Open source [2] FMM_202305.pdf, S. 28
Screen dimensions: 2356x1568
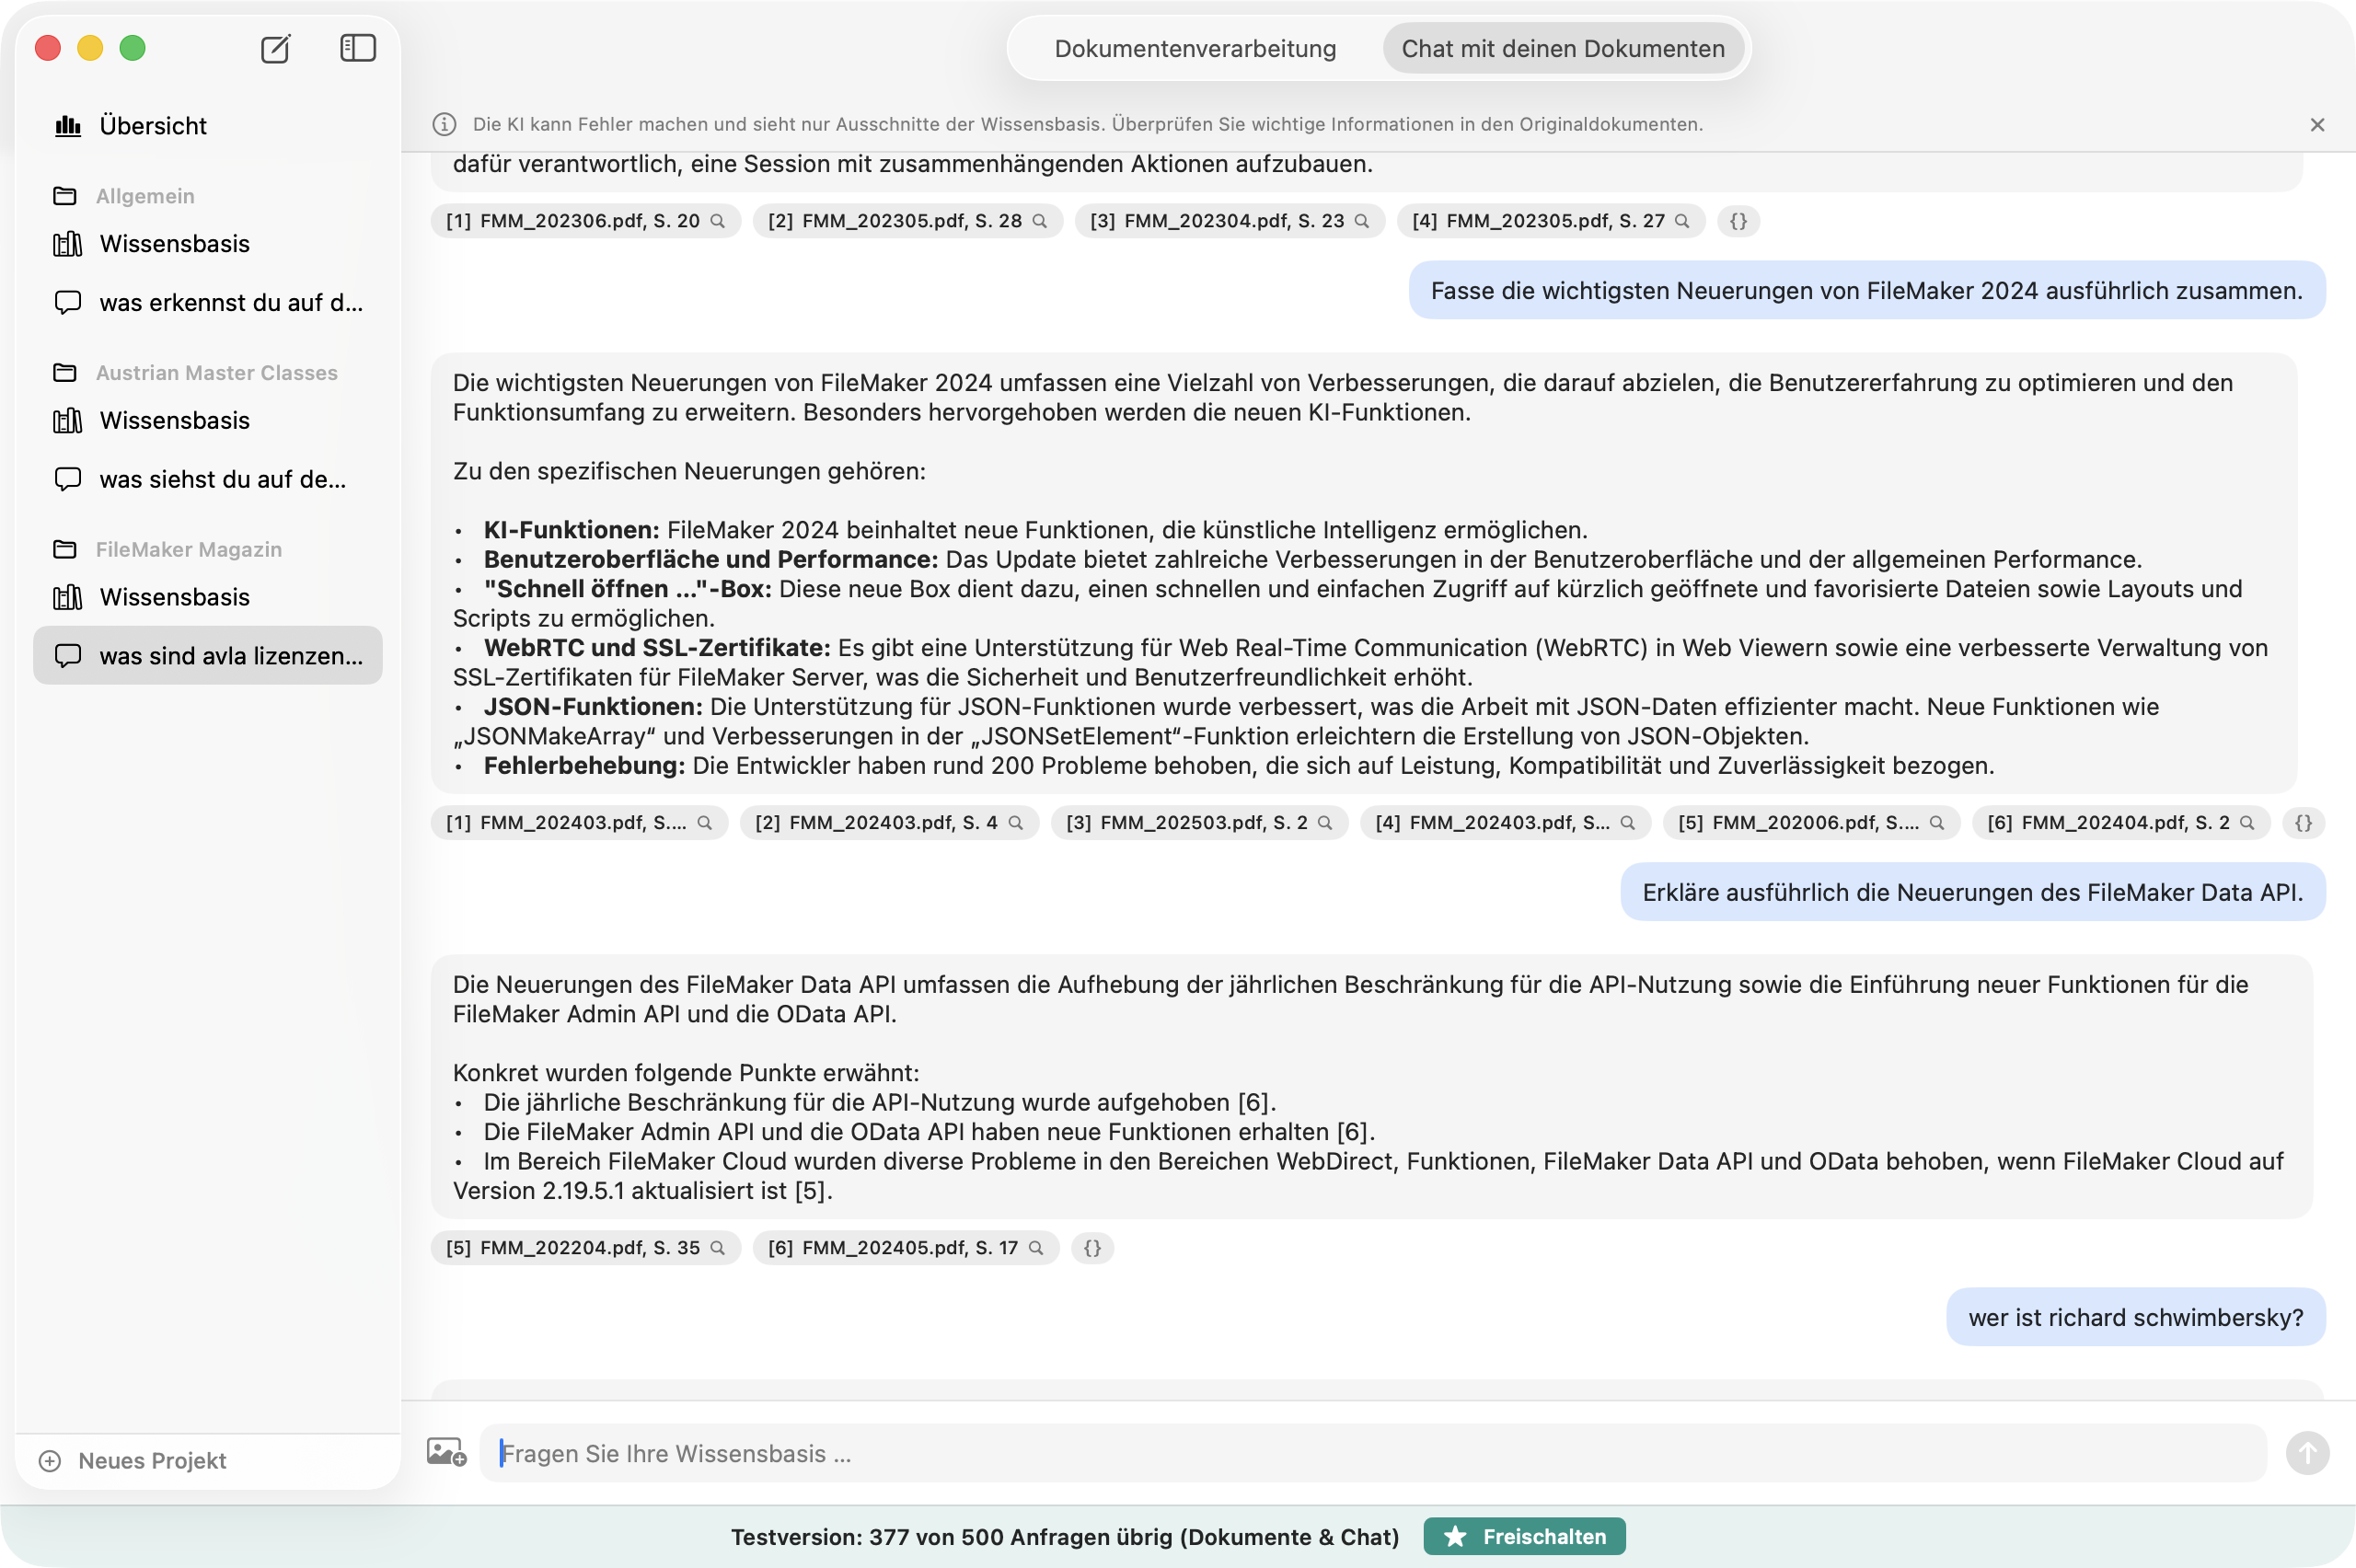908,221
